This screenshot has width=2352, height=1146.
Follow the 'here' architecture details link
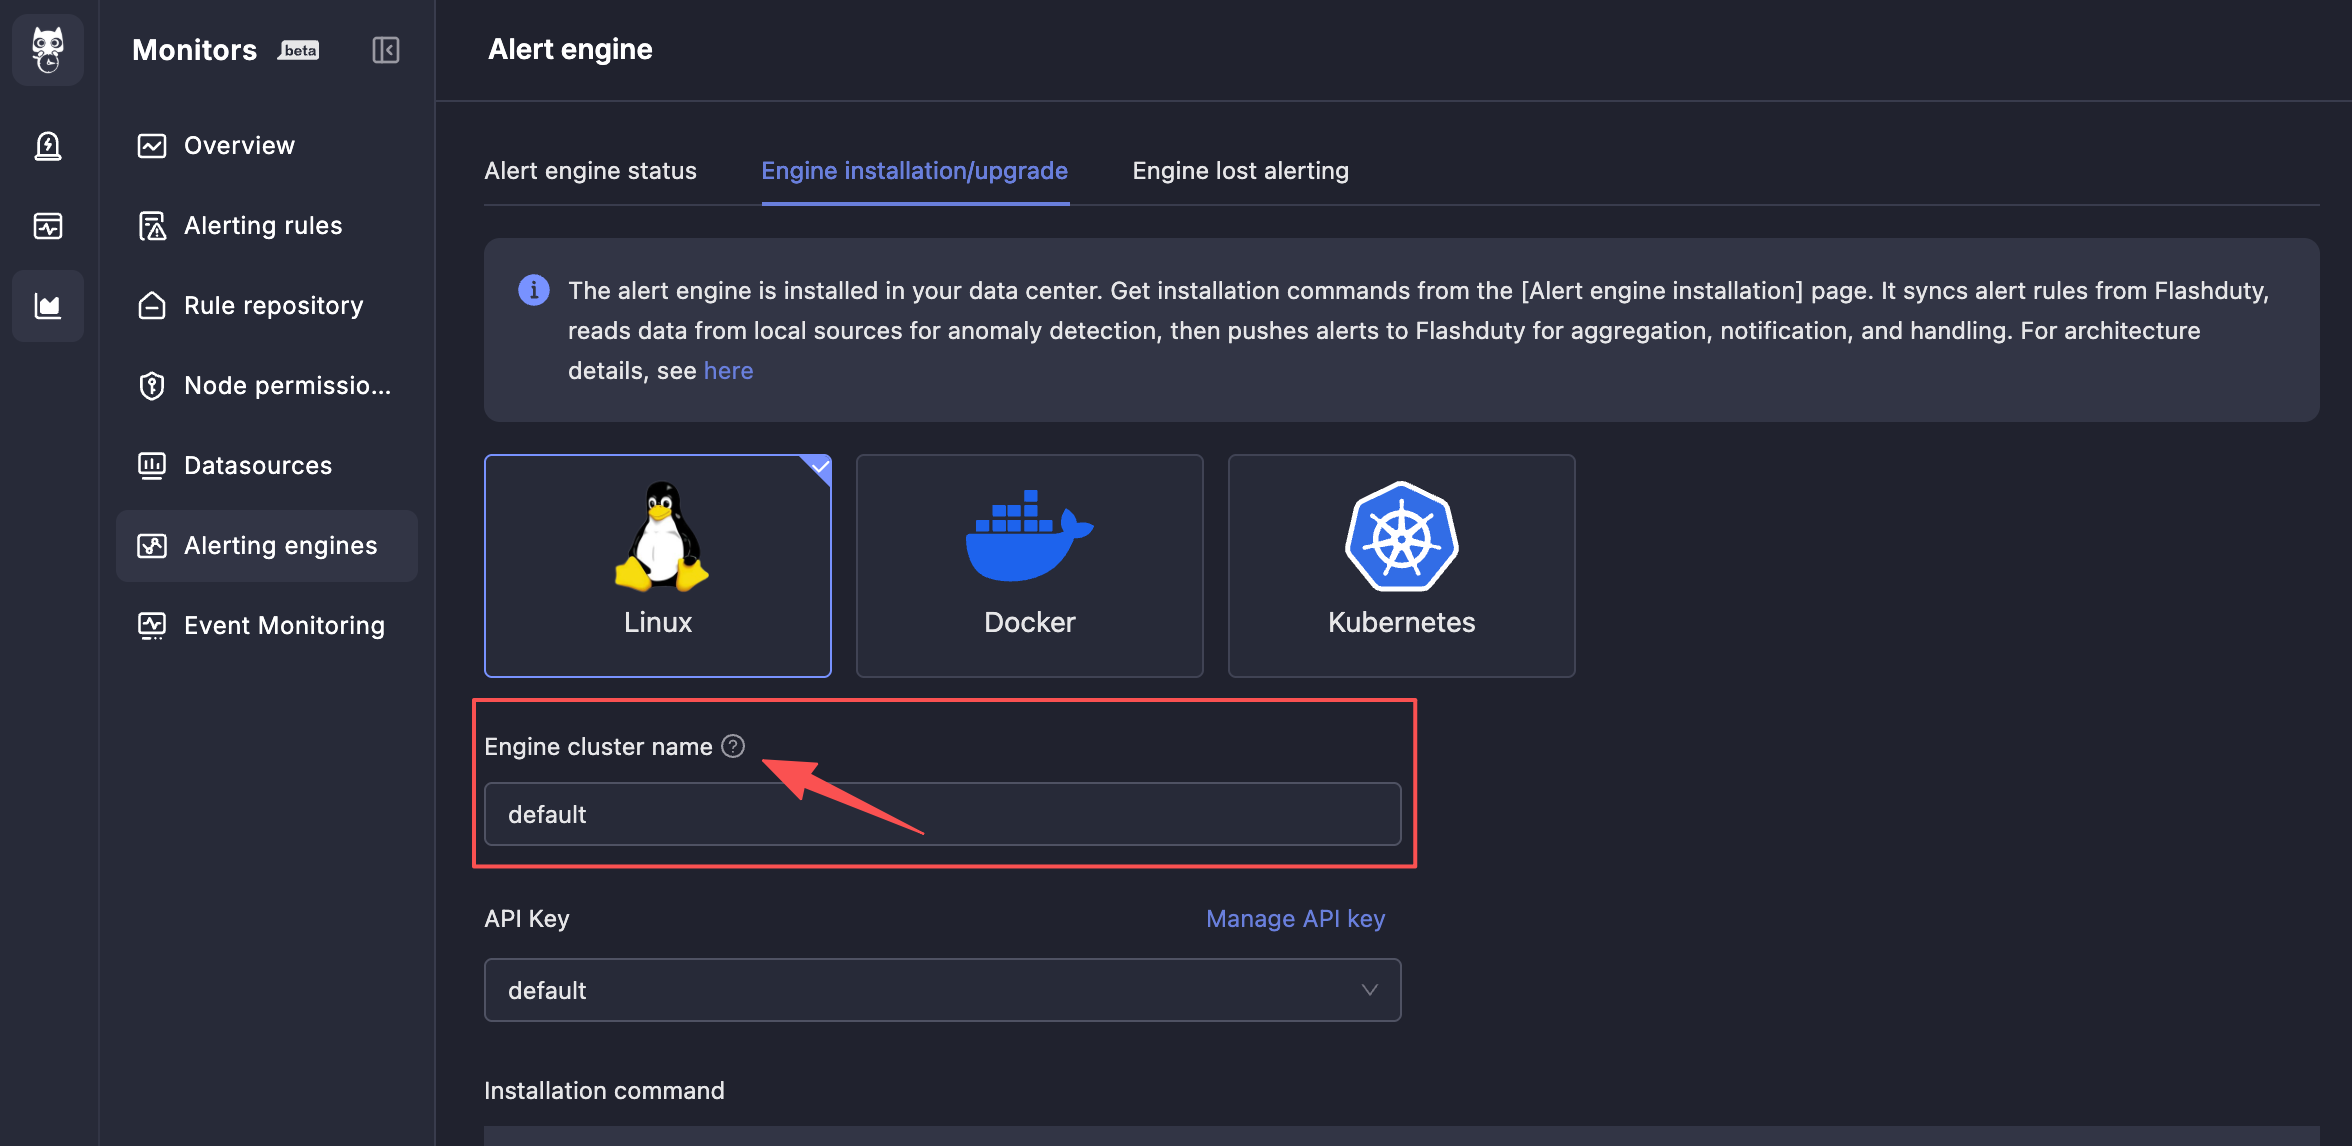pos(728,371)
